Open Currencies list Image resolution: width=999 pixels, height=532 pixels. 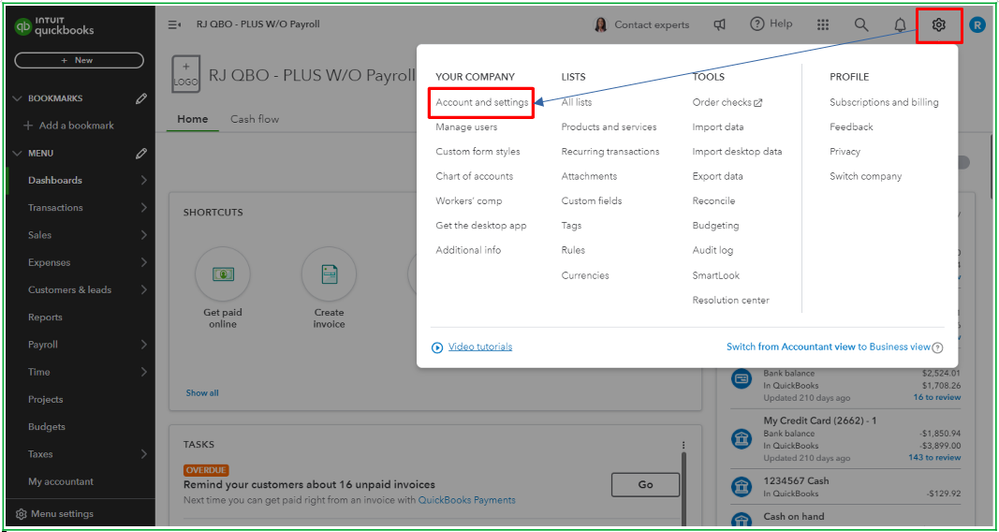585,275
